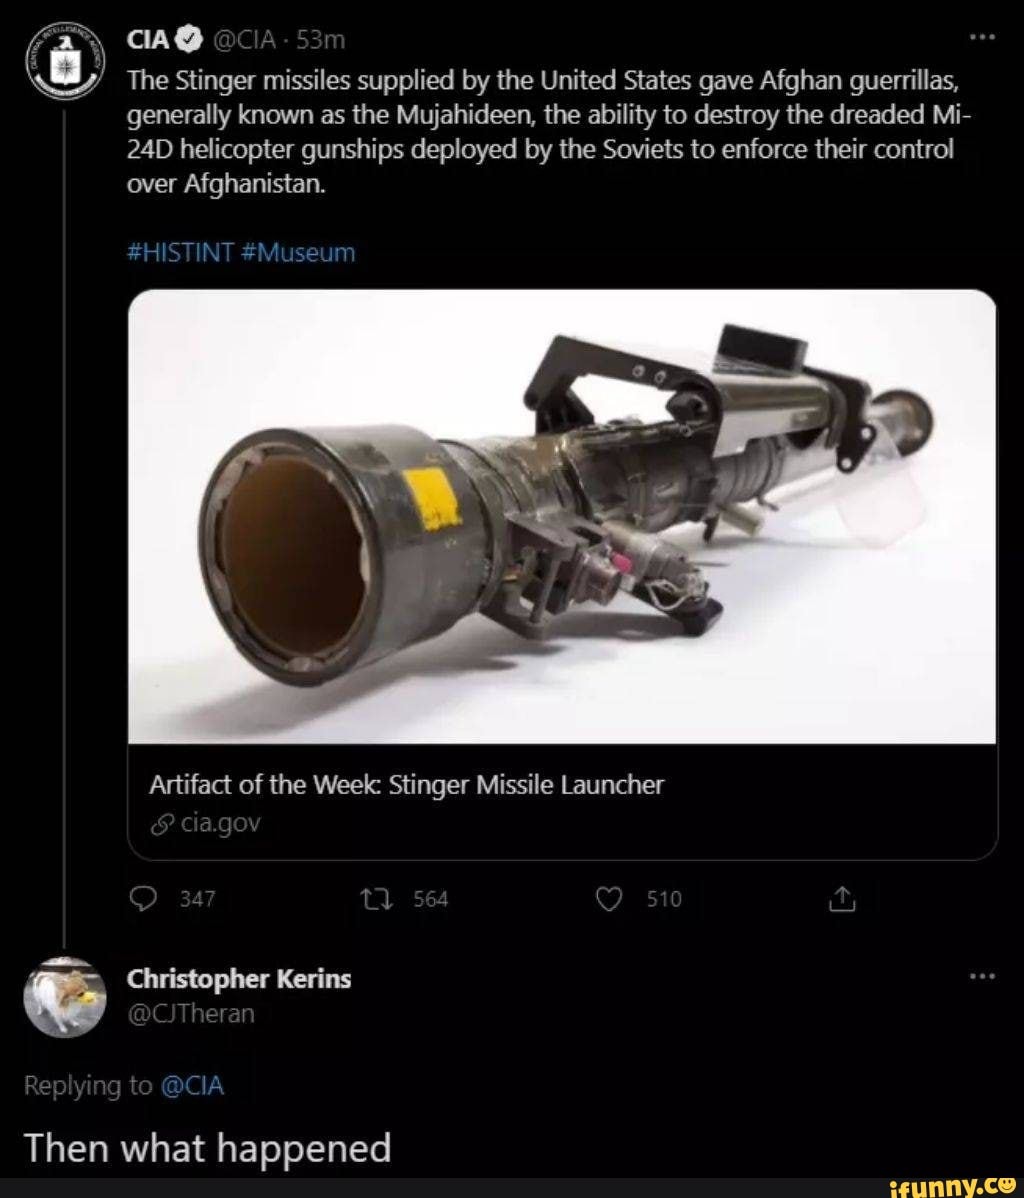Click the @CIA mention in Replying to
This screenshot has width=1024, height=1198.
tap(190, 1085)
